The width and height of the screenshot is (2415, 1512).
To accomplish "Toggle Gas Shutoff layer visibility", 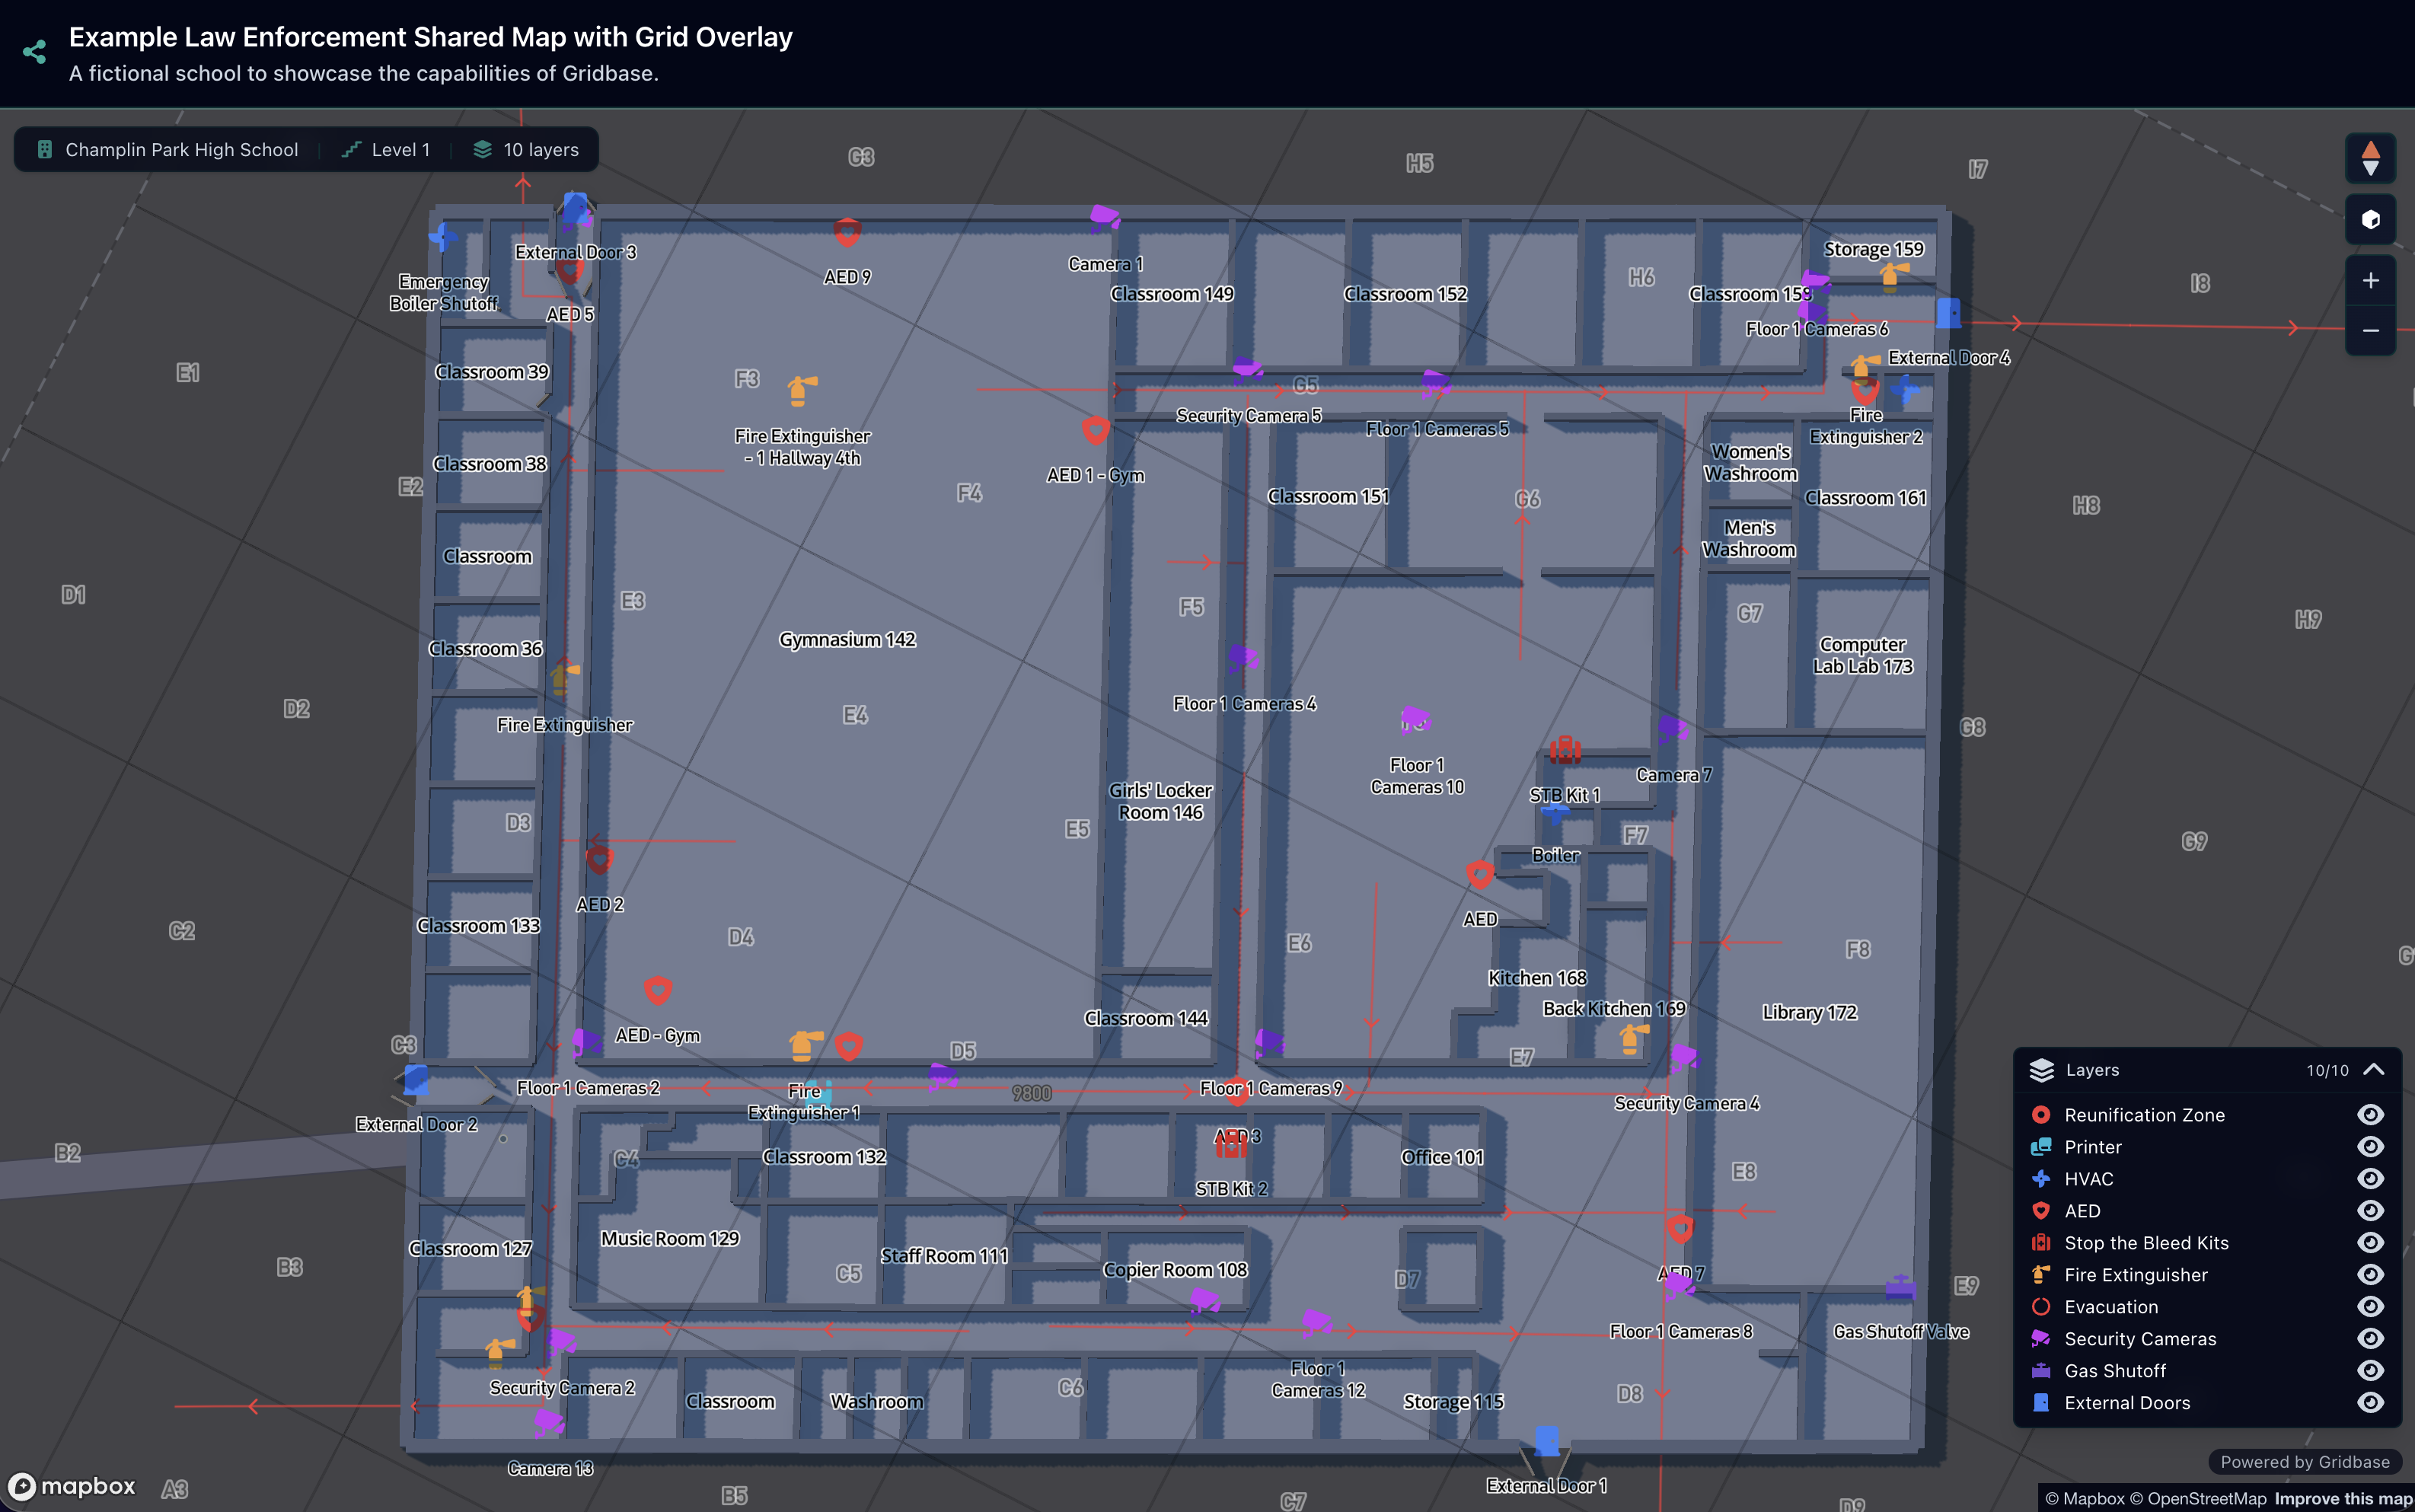I will click(x=2370, y=1370).
